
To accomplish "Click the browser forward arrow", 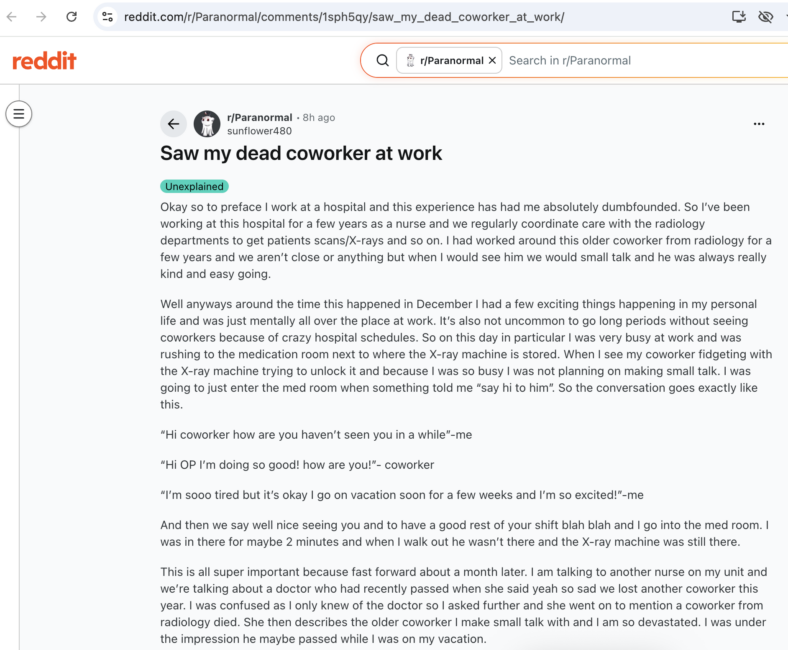I will 41,17.
